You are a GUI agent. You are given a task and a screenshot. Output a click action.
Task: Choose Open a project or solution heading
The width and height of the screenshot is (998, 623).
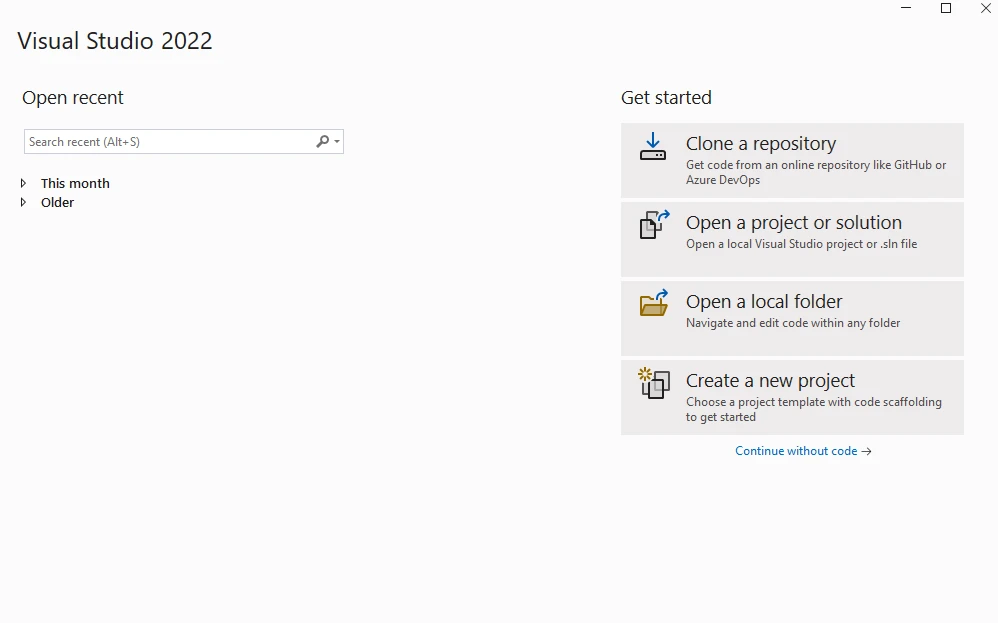[793, 222]
